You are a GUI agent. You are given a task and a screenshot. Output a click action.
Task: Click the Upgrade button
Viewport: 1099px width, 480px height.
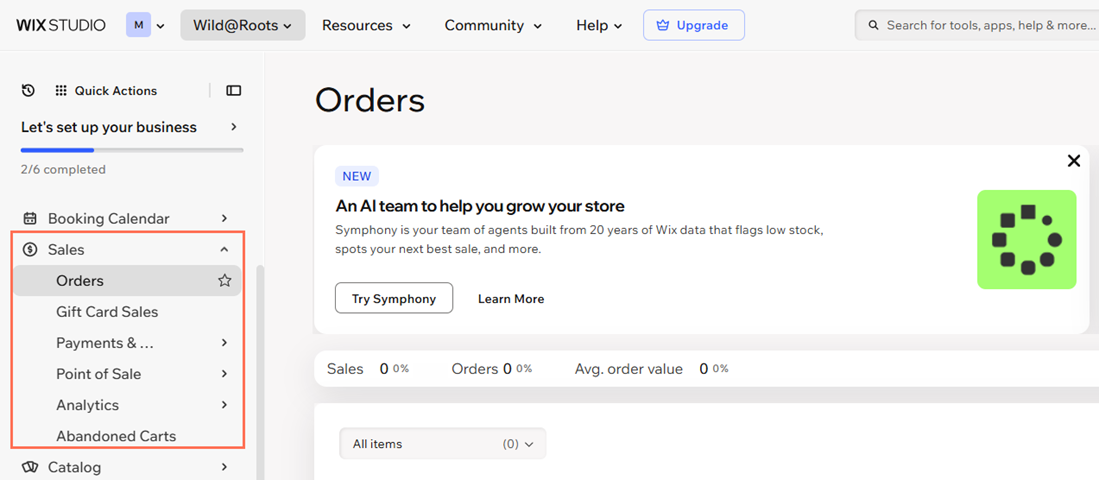694,25
